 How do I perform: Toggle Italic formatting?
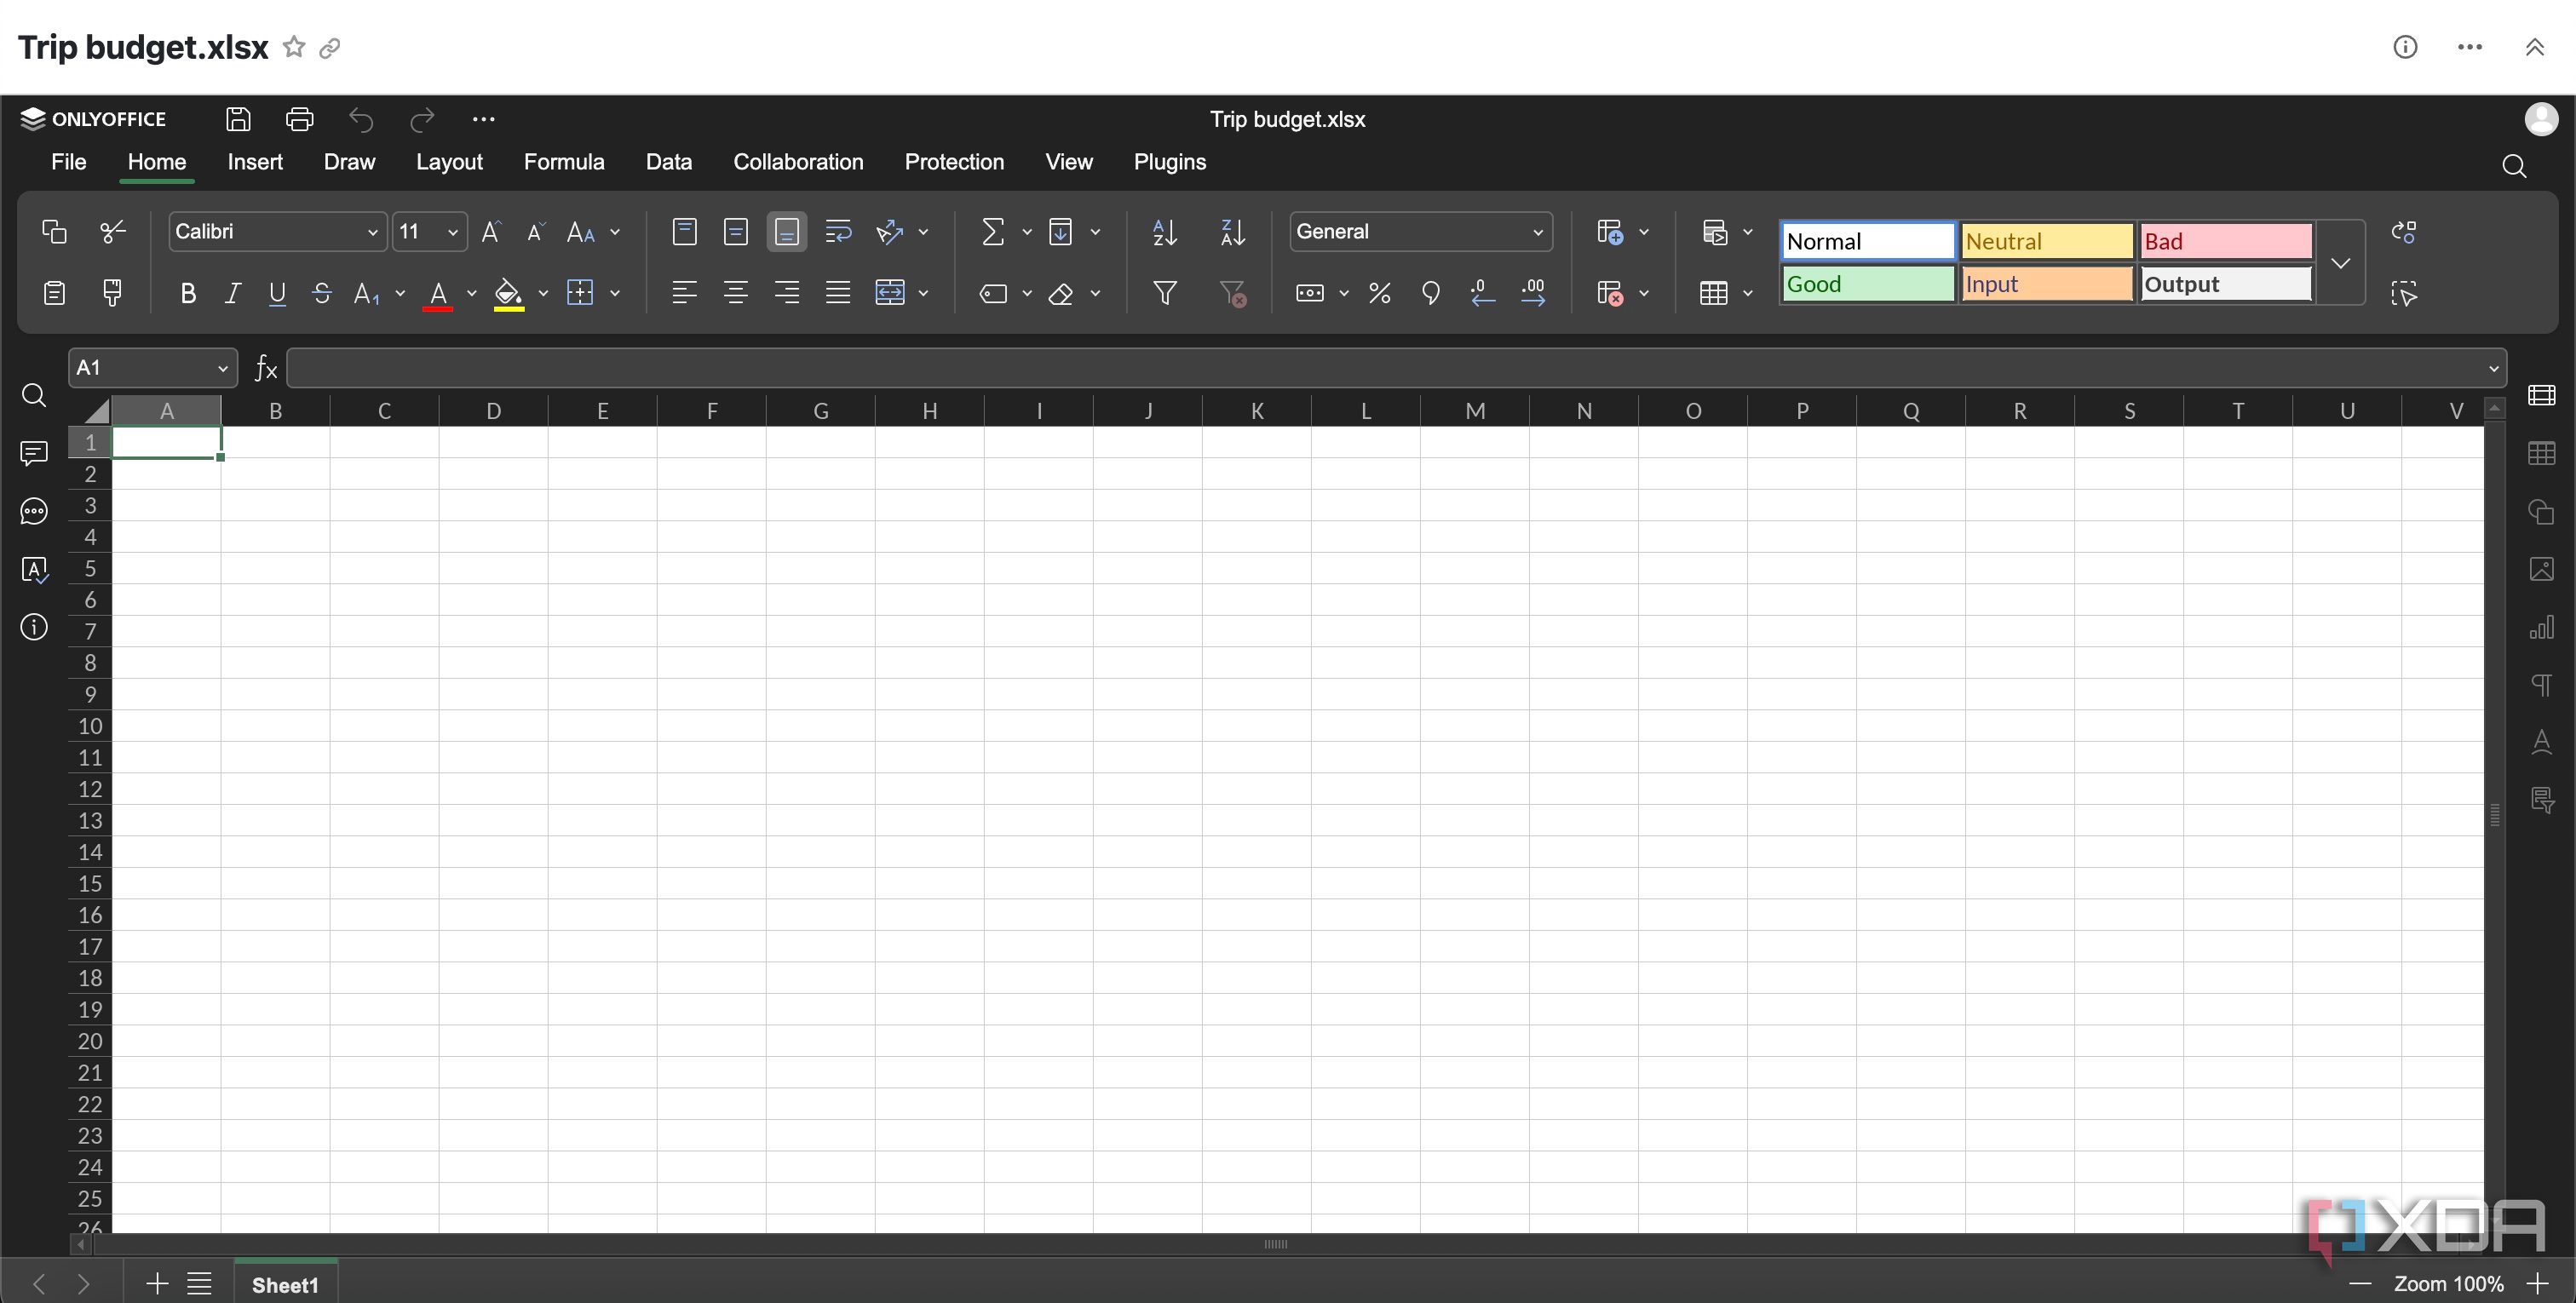pos(232,293)
